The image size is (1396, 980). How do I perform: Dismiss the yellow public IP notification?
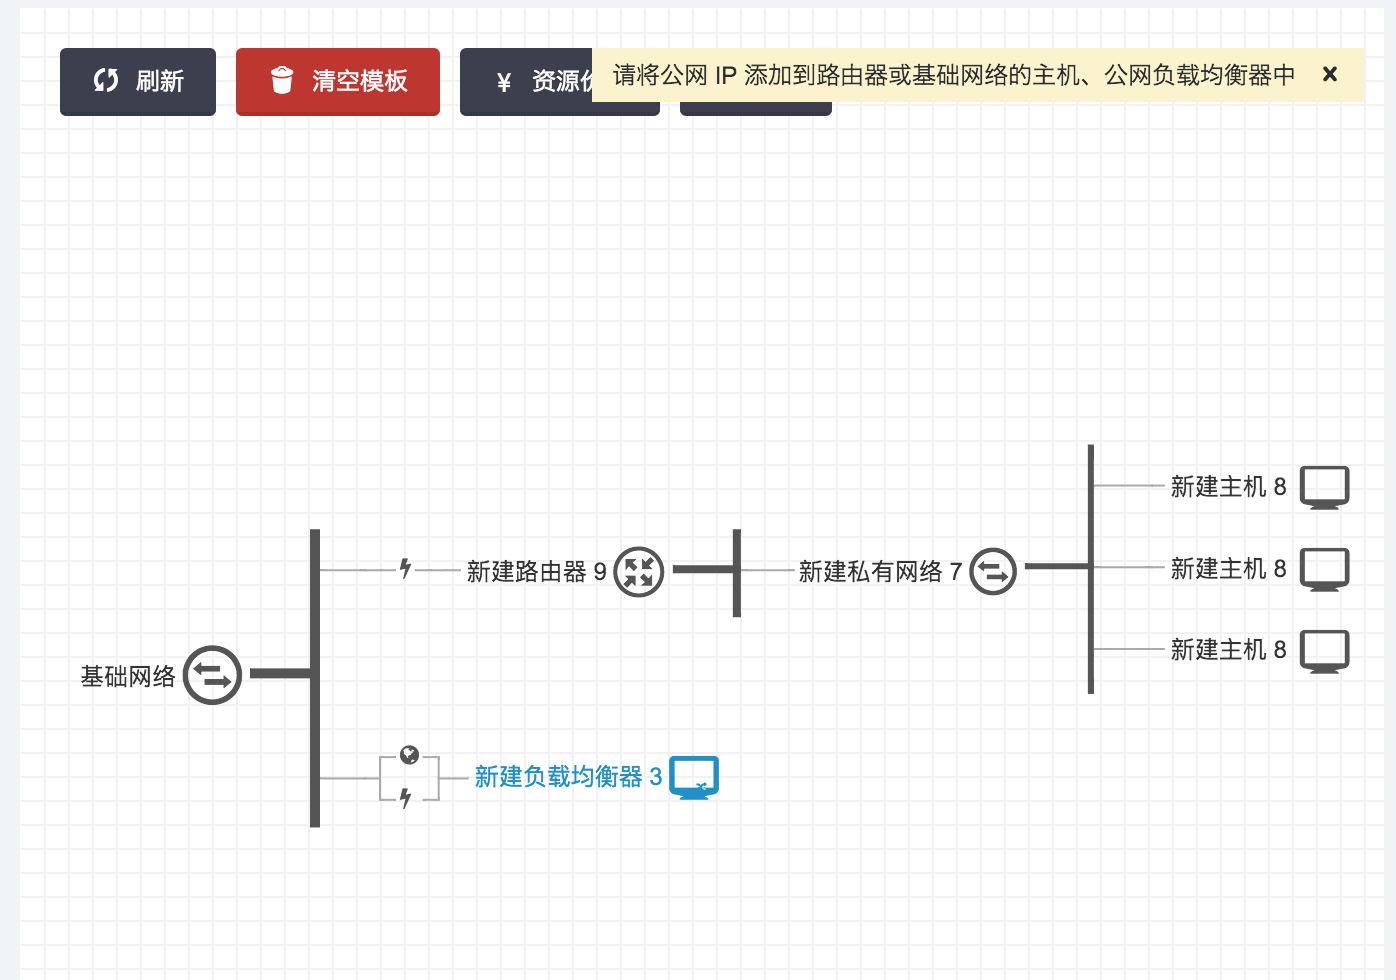coord(1329,74)
